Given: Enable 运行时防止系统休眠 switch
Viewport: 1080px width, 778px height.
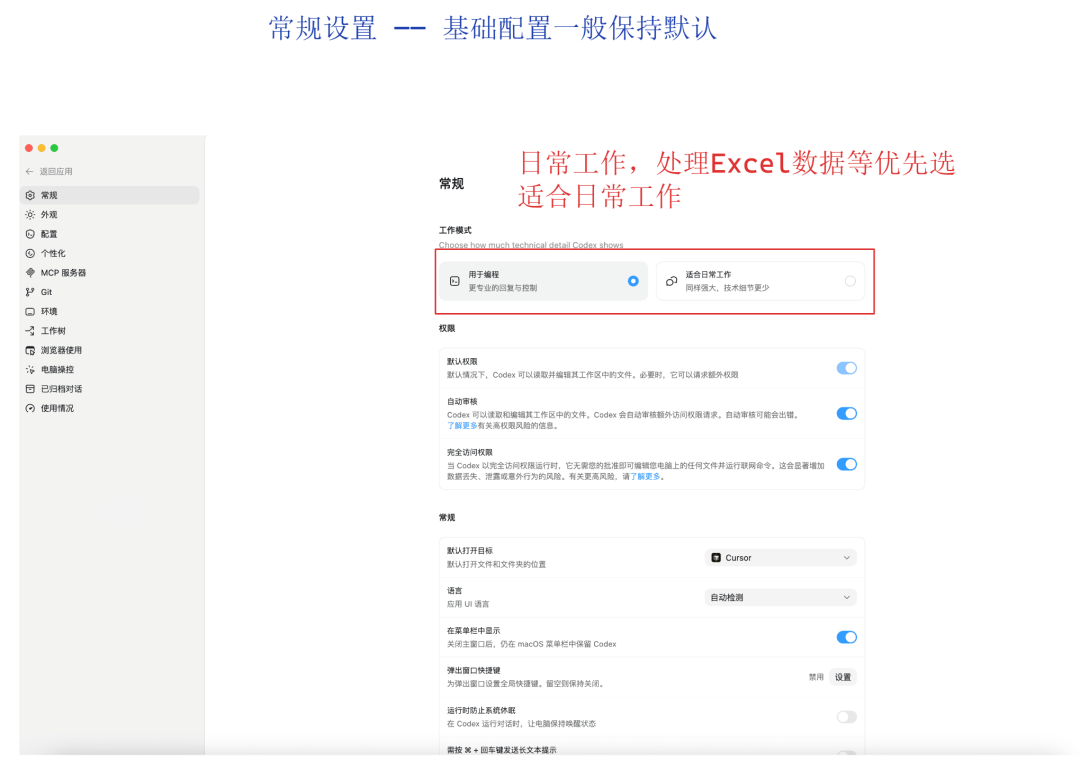Looking at the screenshot, I should pos(847,717).
